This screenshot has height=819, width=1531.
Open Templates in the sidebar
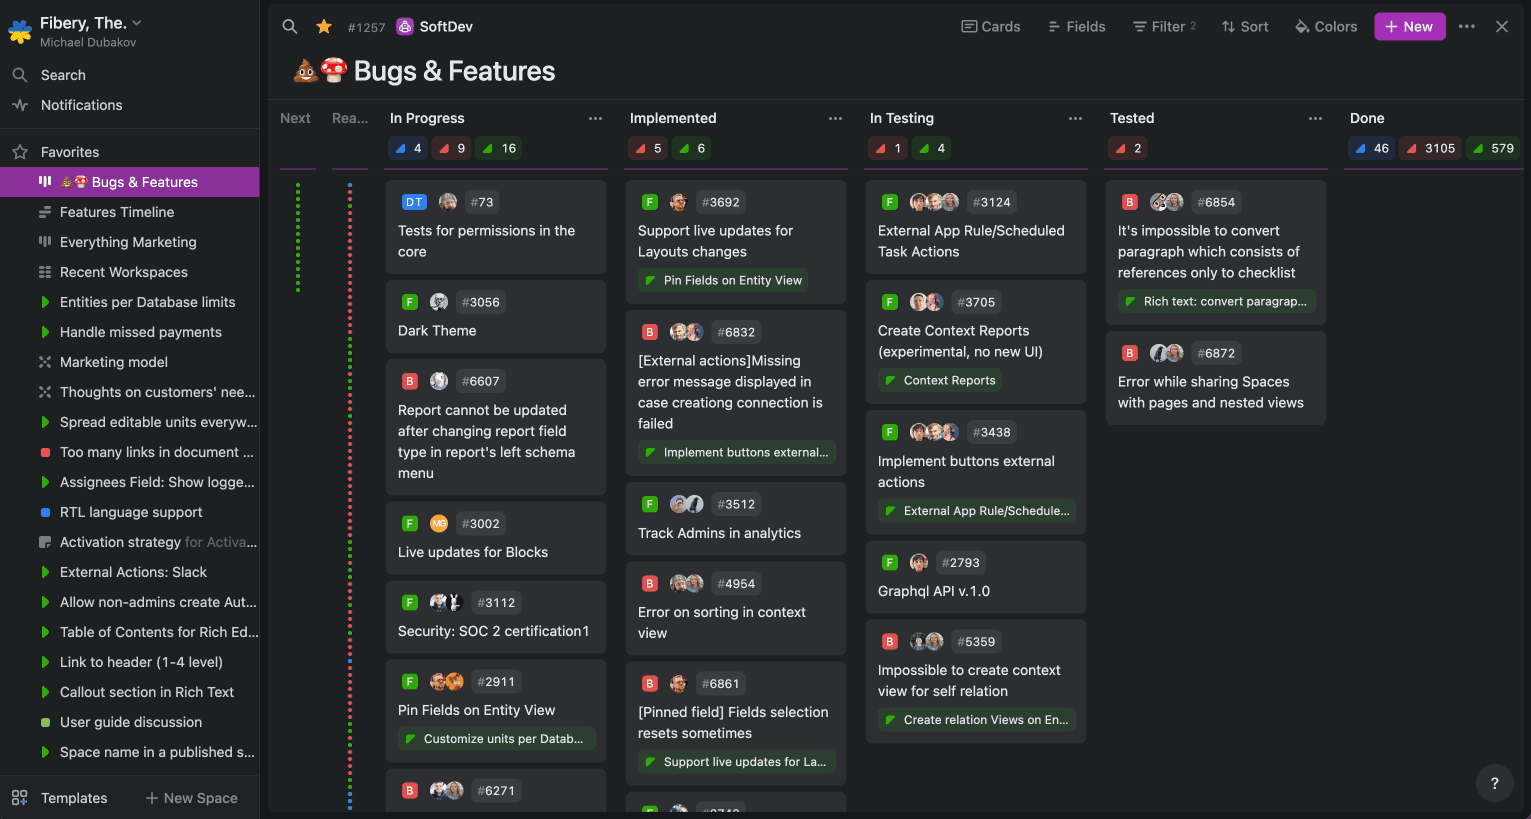tap(73, 798)
